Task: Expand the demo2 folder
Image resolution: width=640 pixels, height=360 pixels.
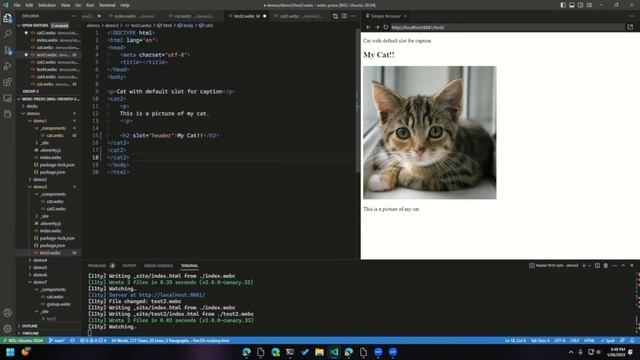Action: pos(40,179)
